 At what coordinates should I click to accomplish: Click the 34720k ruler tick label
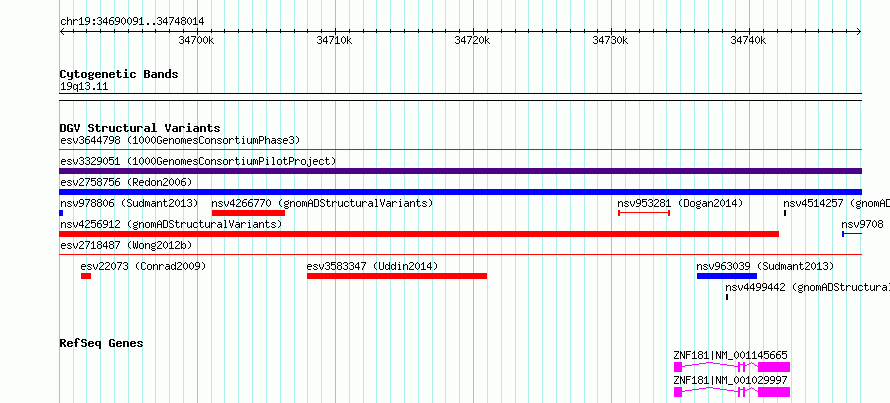(x=472, y=40)
